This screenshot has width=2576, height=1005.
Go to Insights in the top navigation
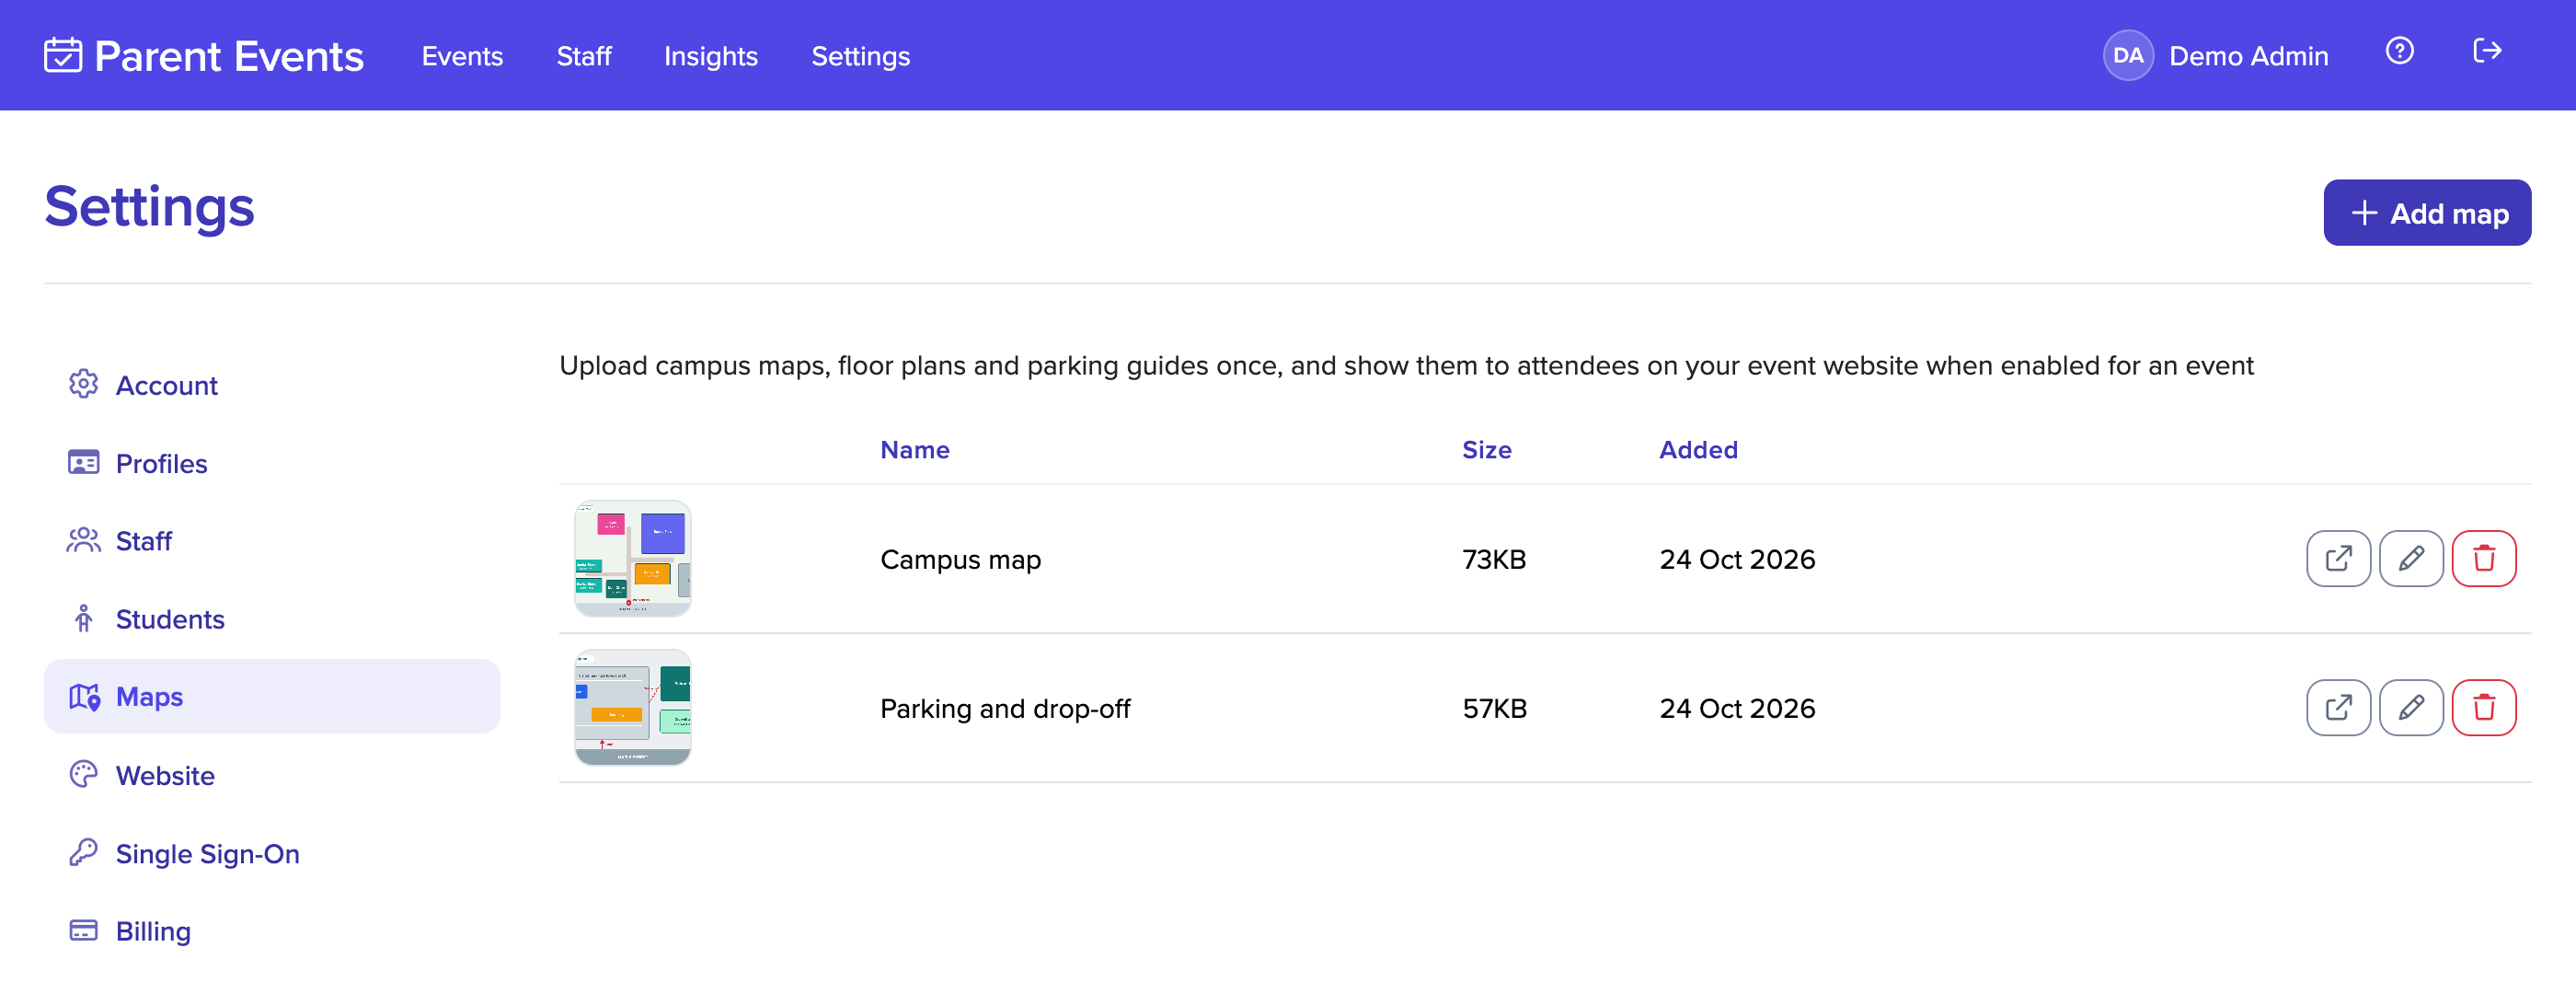pos(710,56)
